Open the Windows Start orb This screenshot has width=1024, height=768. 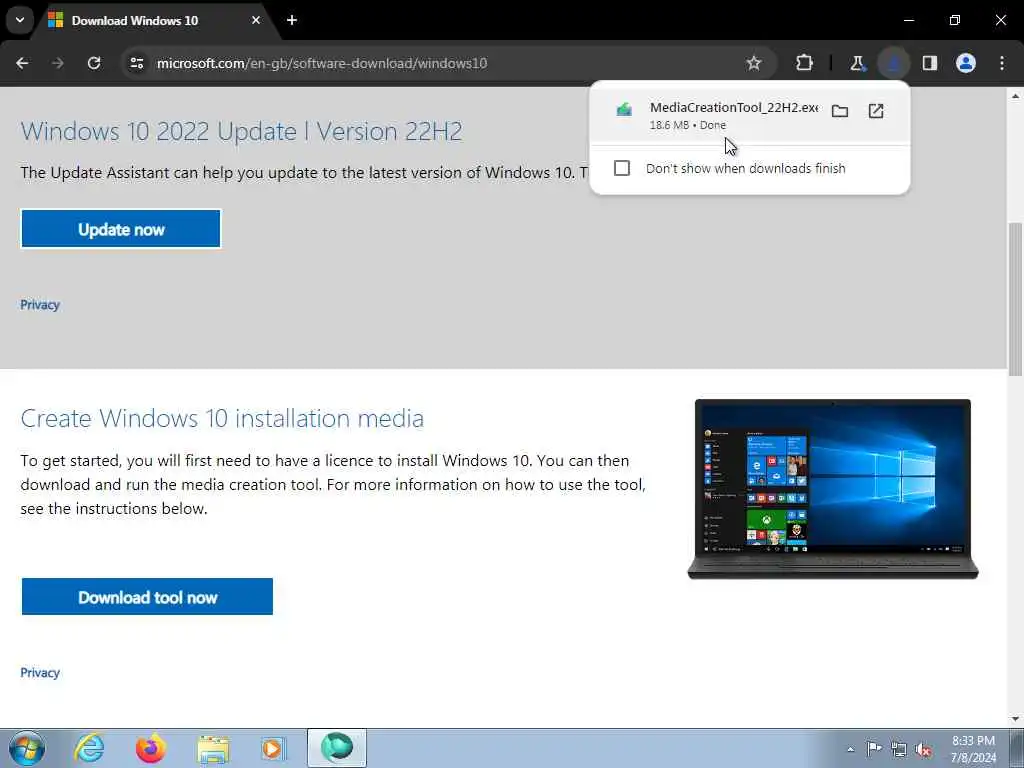click(x=27, y=748)
